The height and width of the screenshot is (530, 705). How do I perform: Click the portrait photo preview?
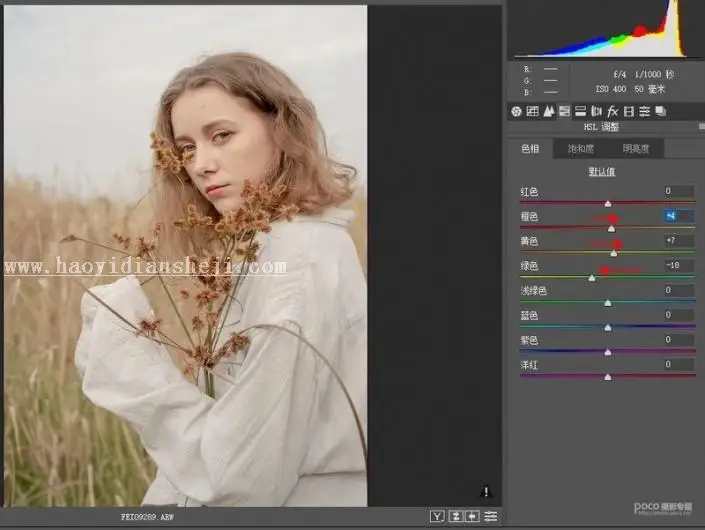[186, 255]
